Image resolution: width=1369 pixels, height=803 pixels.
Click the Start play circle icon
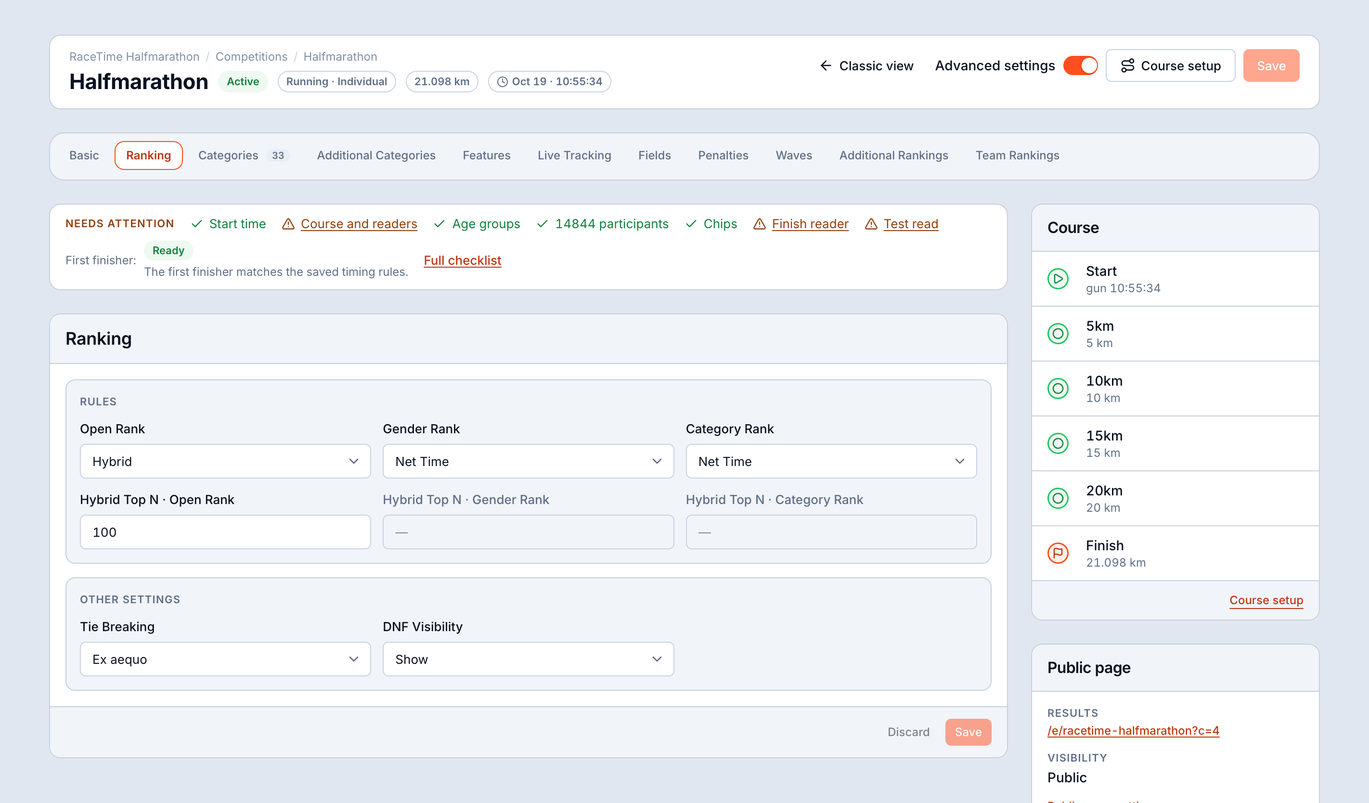point(1058,279)
